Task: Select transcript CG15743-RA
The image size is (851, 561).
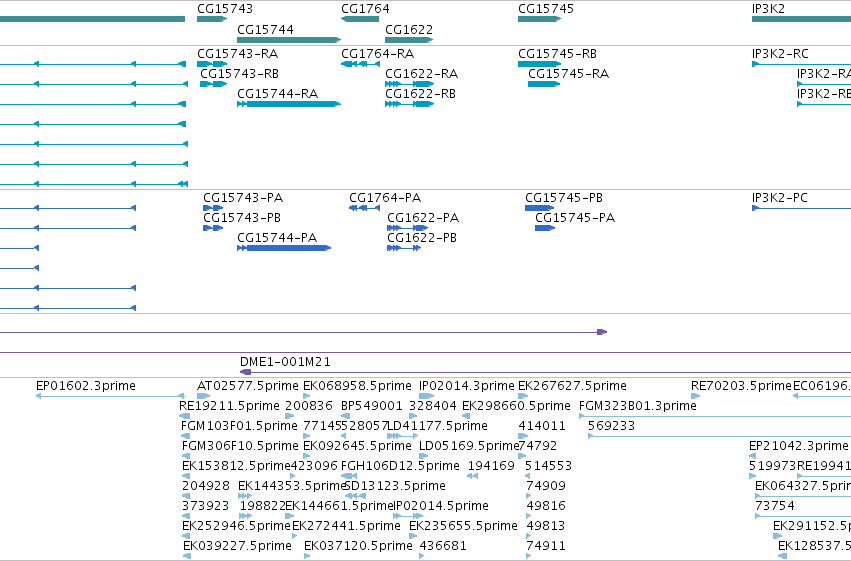Action: pos(237,54)
